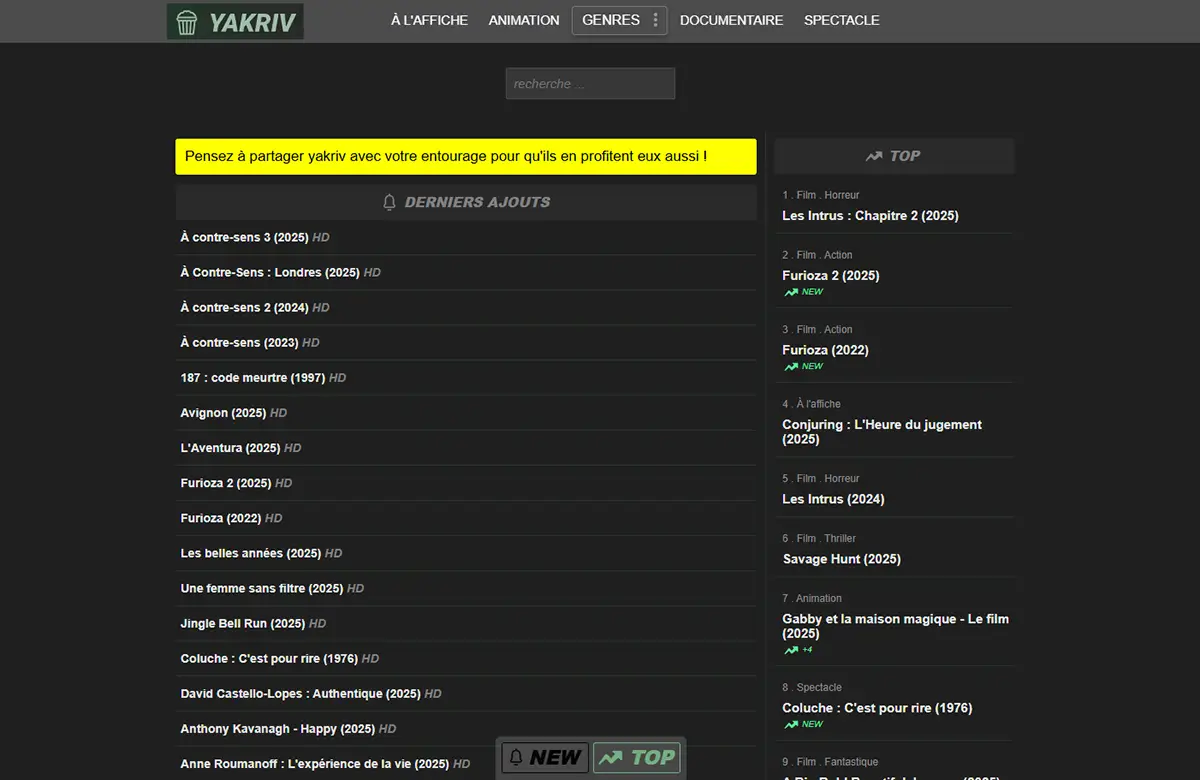Click the trending arrow icon in TOP header
Screen dimensions: 1200x780
coord(874,156)
